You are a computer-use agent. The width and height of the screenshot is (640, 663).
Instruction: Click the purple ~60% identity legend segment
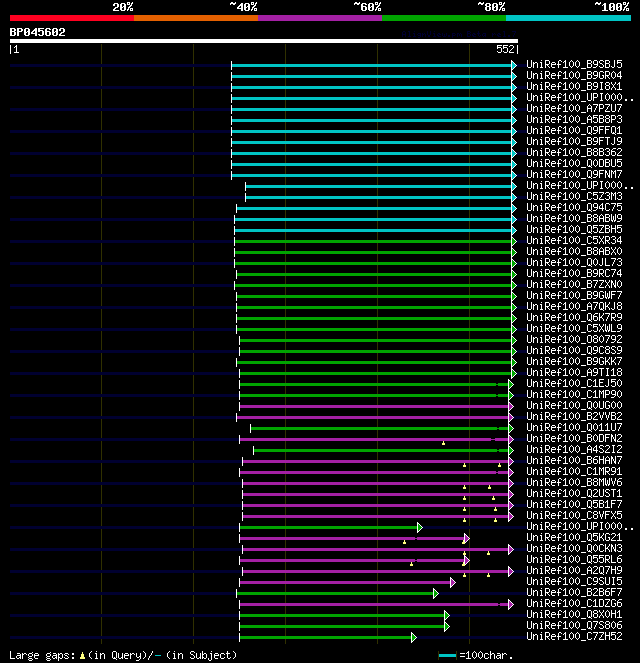[320, 18]
